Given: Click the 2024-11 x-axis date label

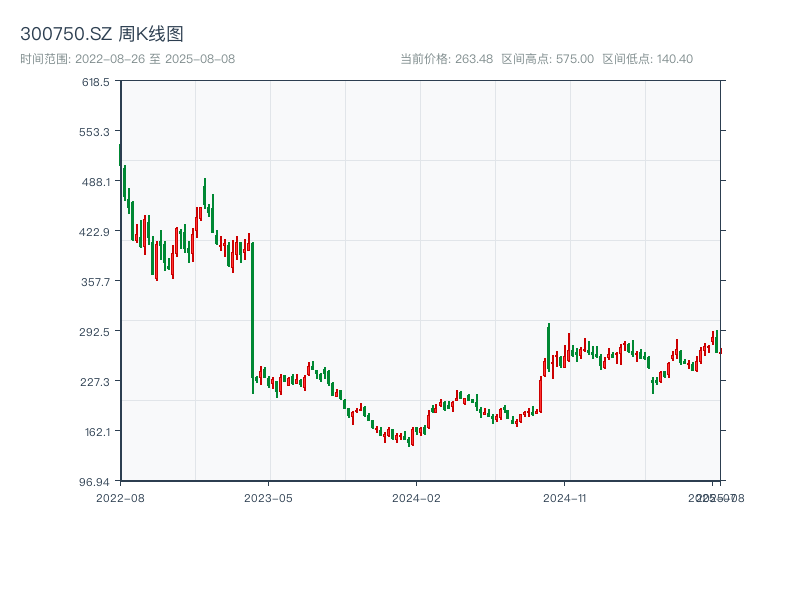Looking at the screenshot, I should tap(566, 497).
